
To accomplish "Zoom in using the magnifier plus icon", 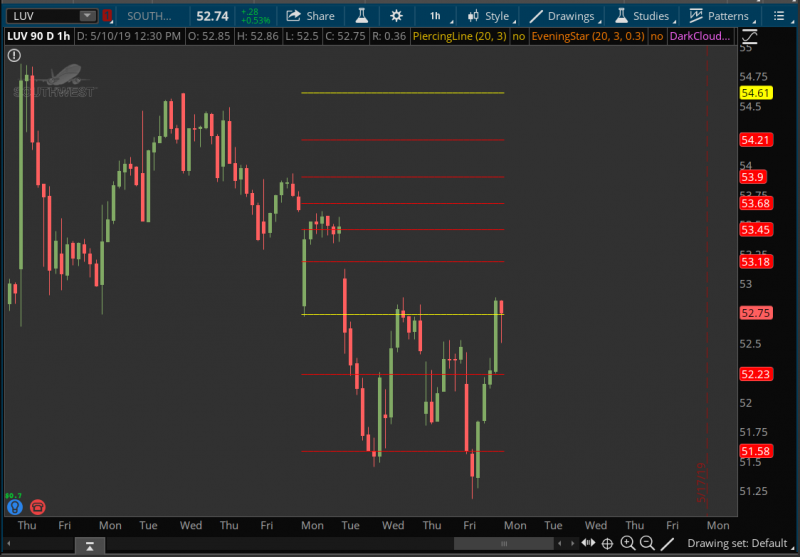I will (627, 543).
